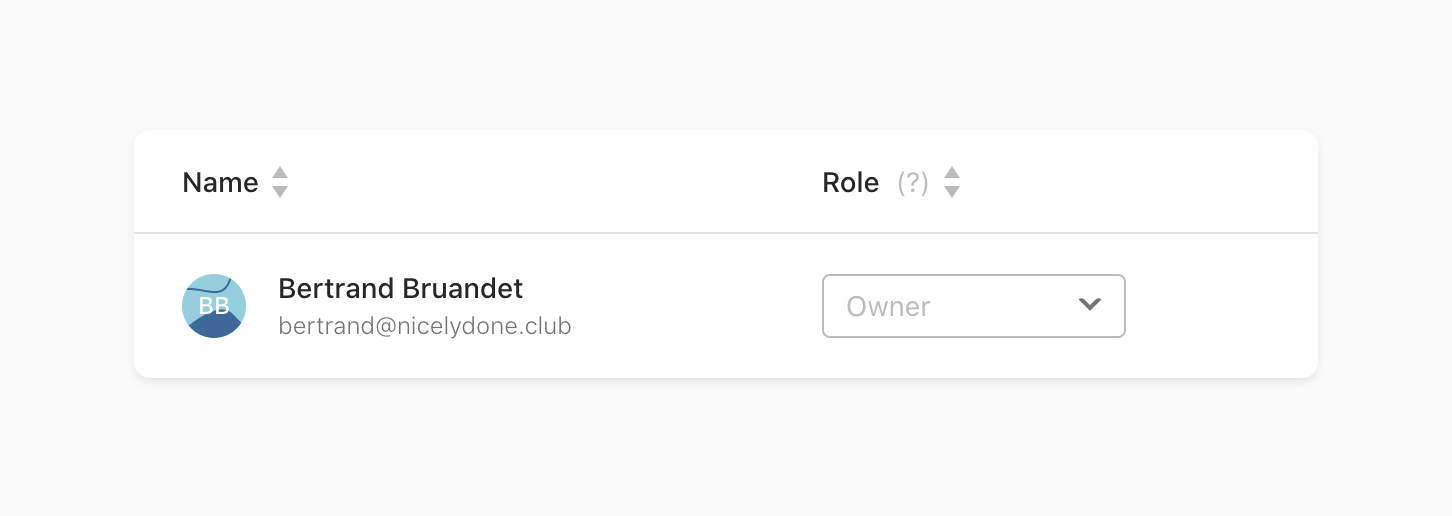Click the Name column header label
The width and height of the screenshot is (1452, 516).
(220, 183)
